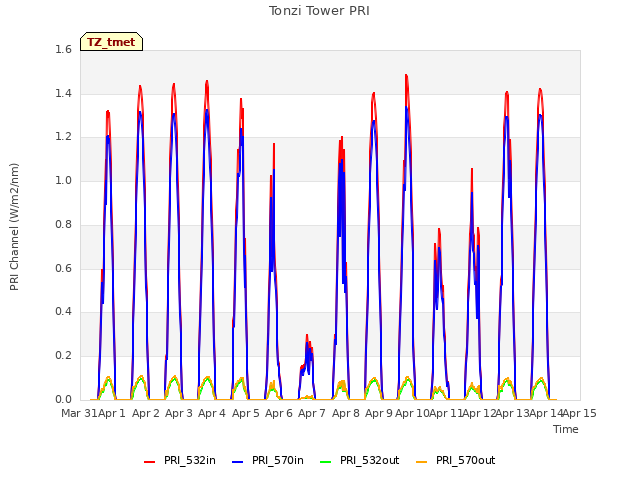Click the Apr 2 x-axis tick label
This screenshot has height=480, width=640.
[x=146, y=413]
